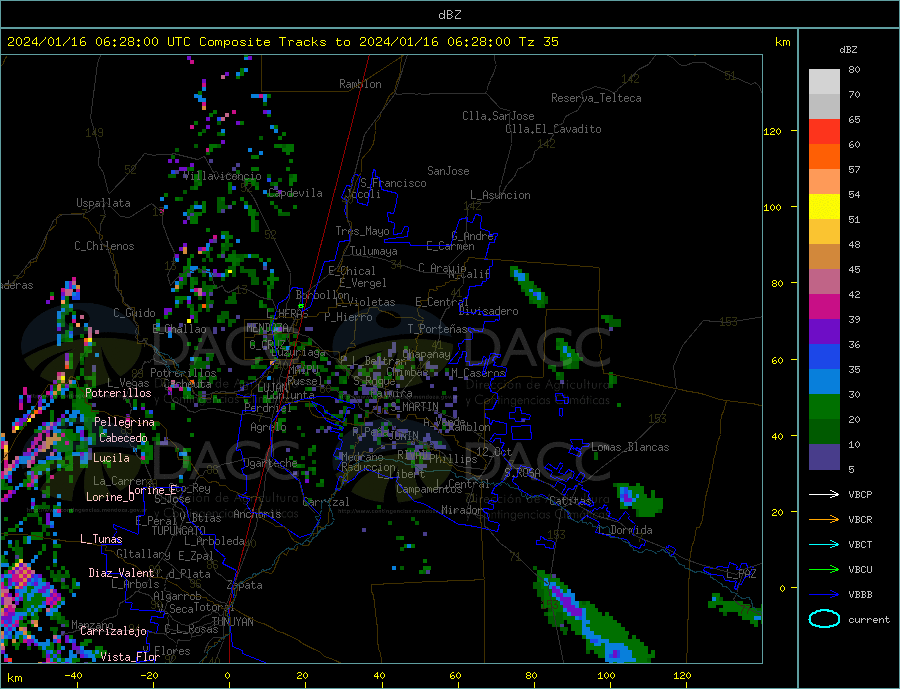Image resolution: width=900 pixels, height=689 pixels.
Task: Click the cyan 'current' ellipse legend symbol
Action: [x=824, y=619]
